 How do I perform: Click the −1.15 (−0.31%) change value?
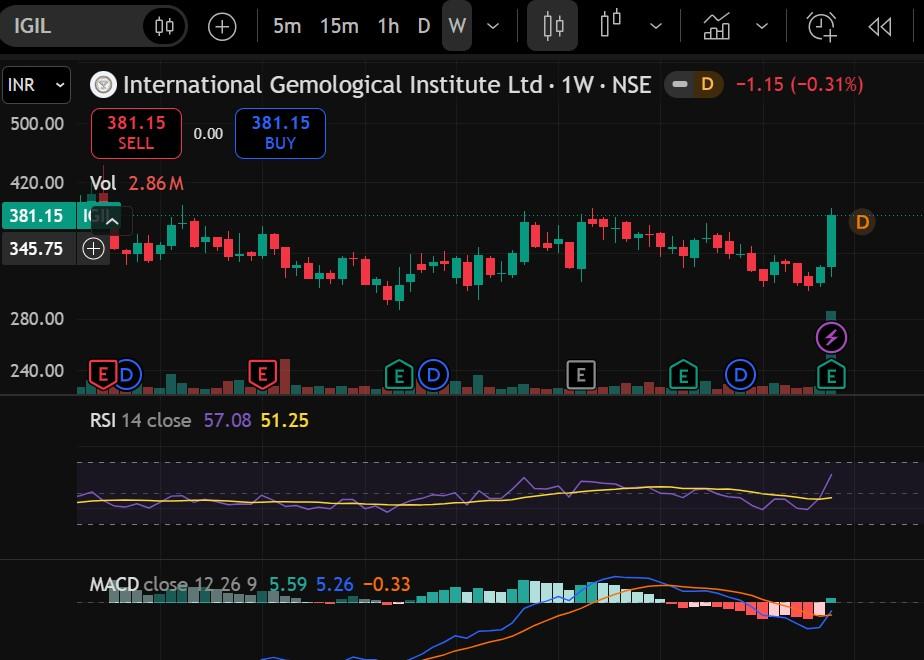(800, 84)
